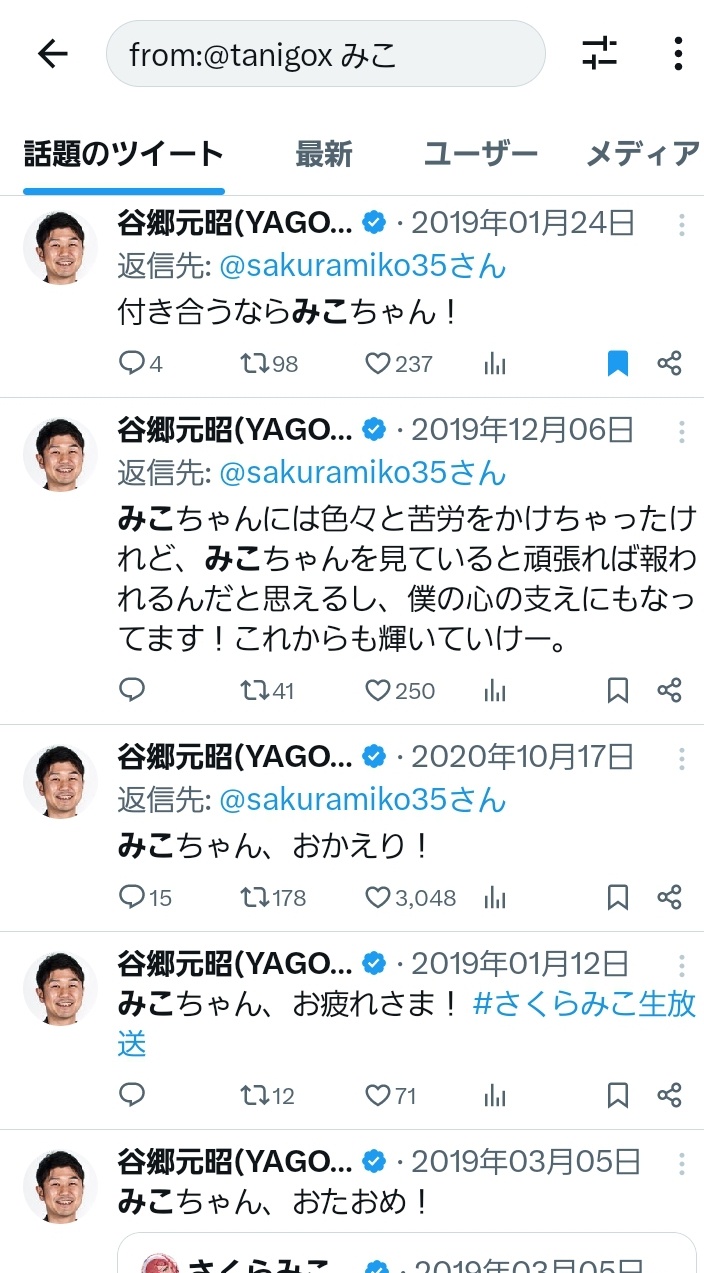This screenshot has height=1273, width=704.
Task: Open more options for the 2020年10月17日 tweet
Action: click(681, 759)
